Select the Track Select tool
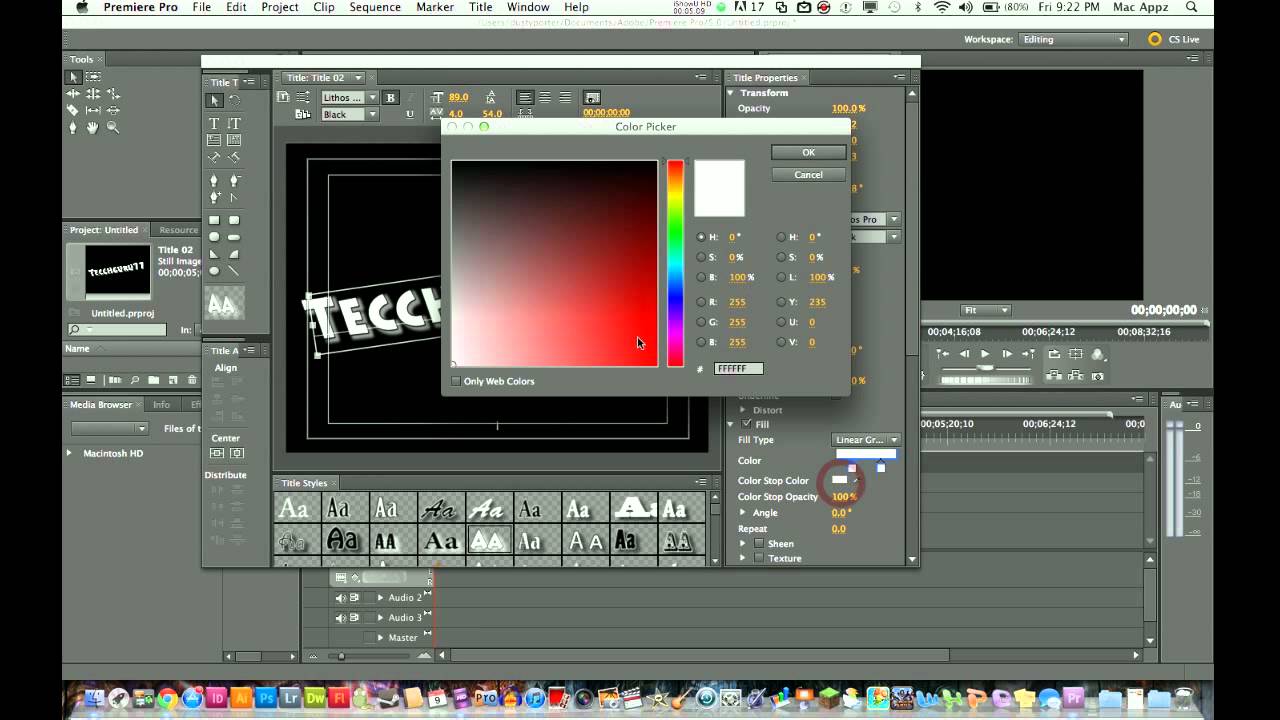The image size is (1280, 720). tap(93, 77)
